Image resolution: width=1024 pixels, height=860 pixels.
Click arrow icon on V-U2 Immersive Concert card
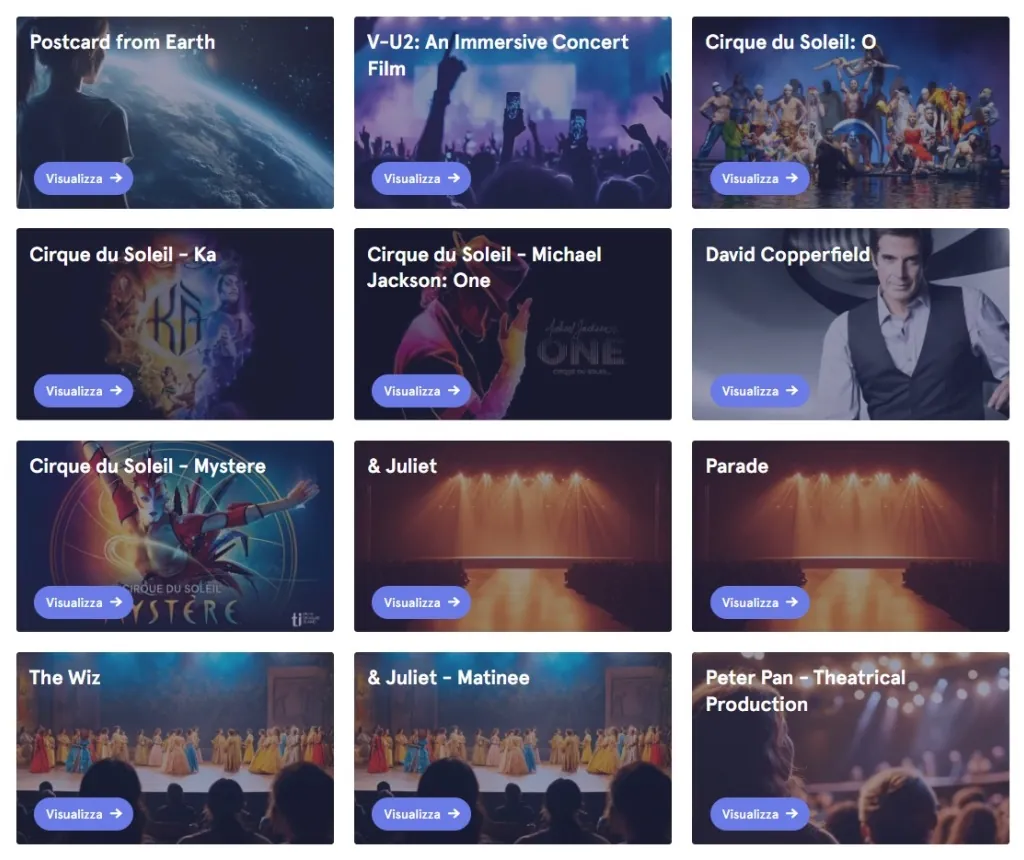click(x=454, y=178)
